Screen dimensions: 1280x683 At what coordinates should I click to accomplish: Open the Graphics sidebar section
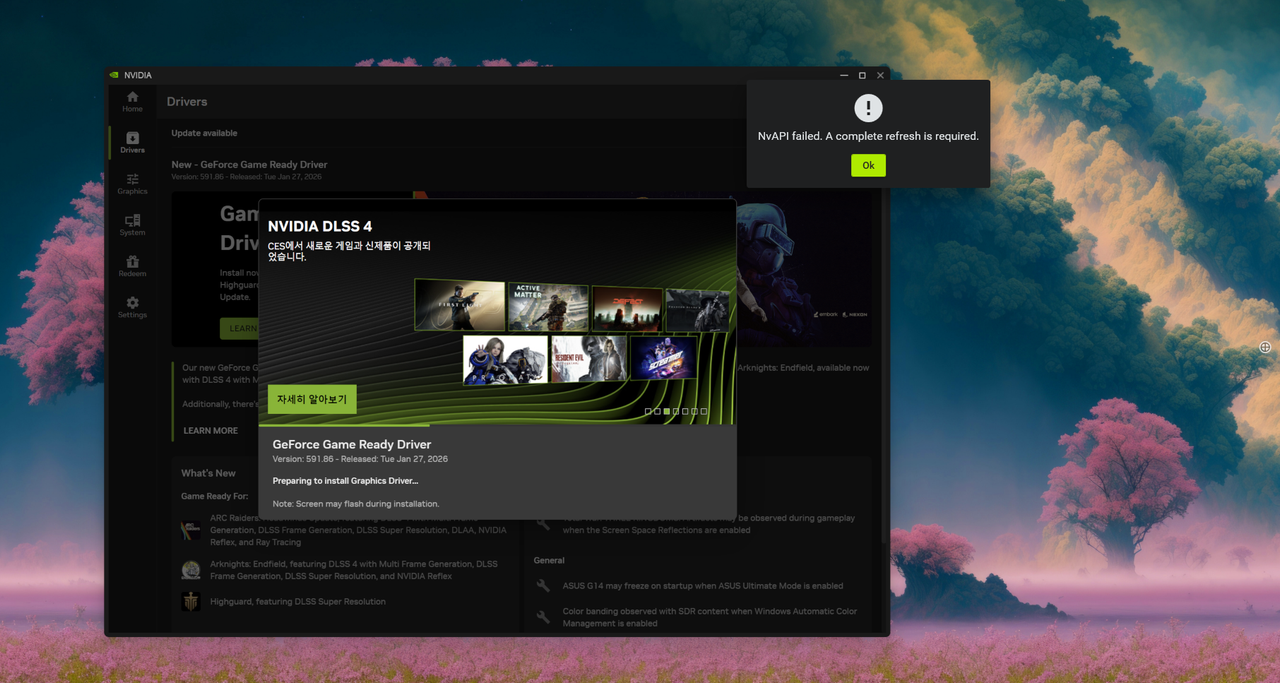[132, 184]
